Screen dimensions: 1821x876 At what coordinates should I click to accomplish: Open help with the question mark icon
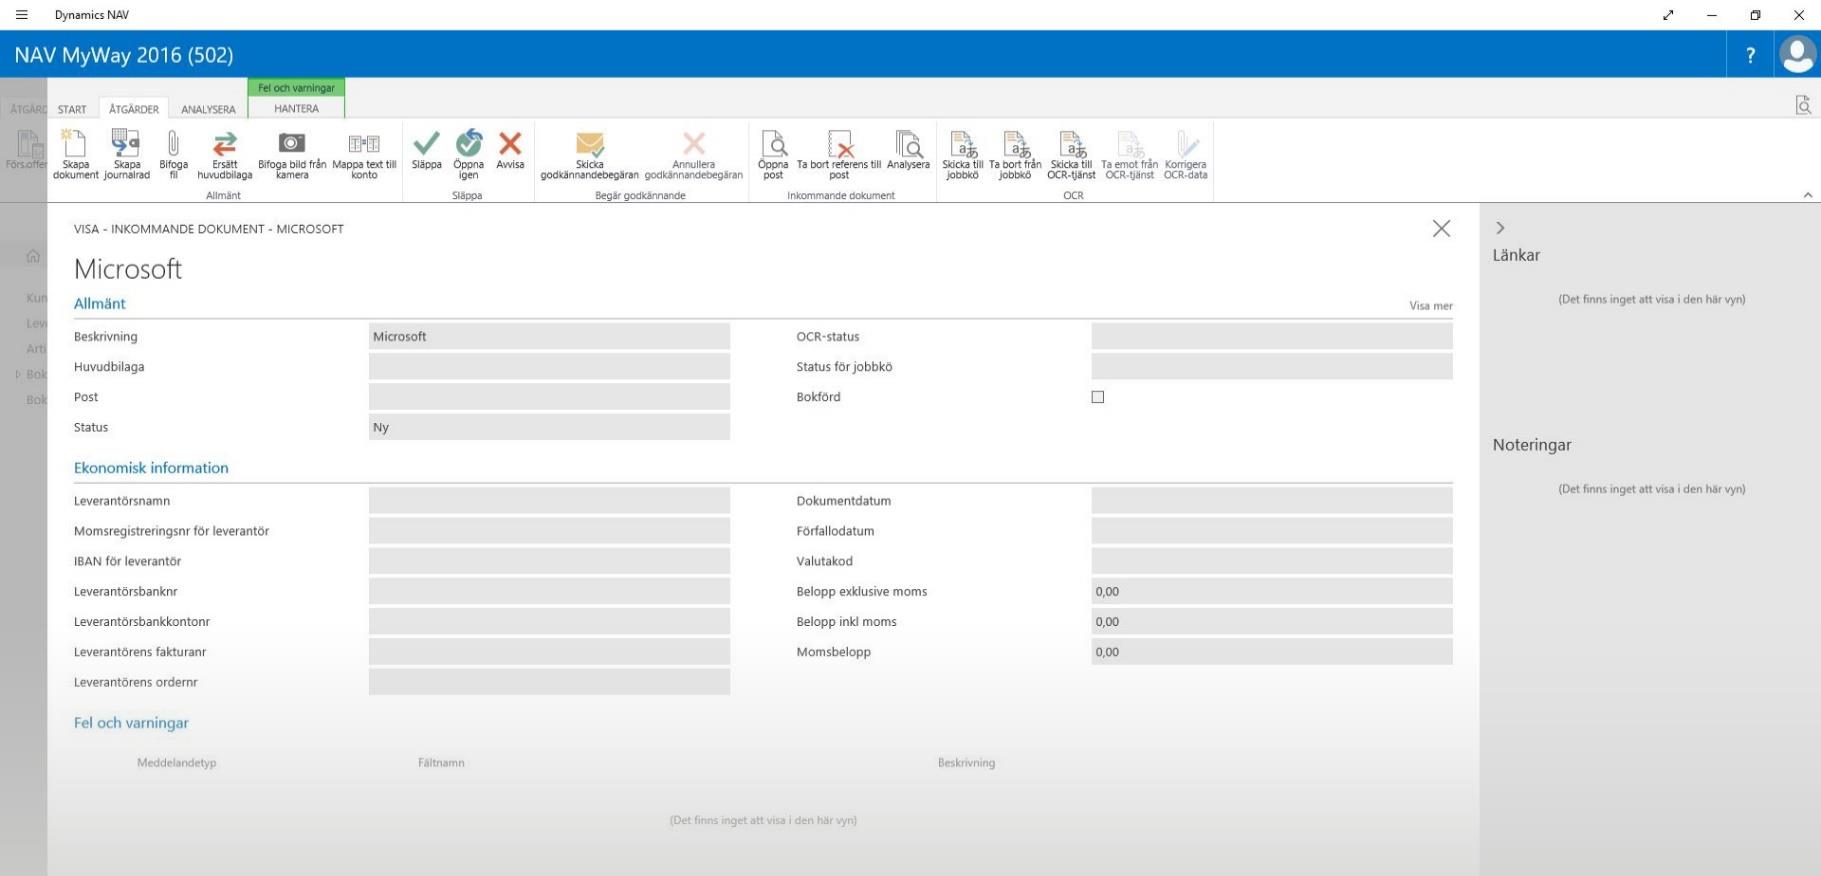pos(1750,55)
